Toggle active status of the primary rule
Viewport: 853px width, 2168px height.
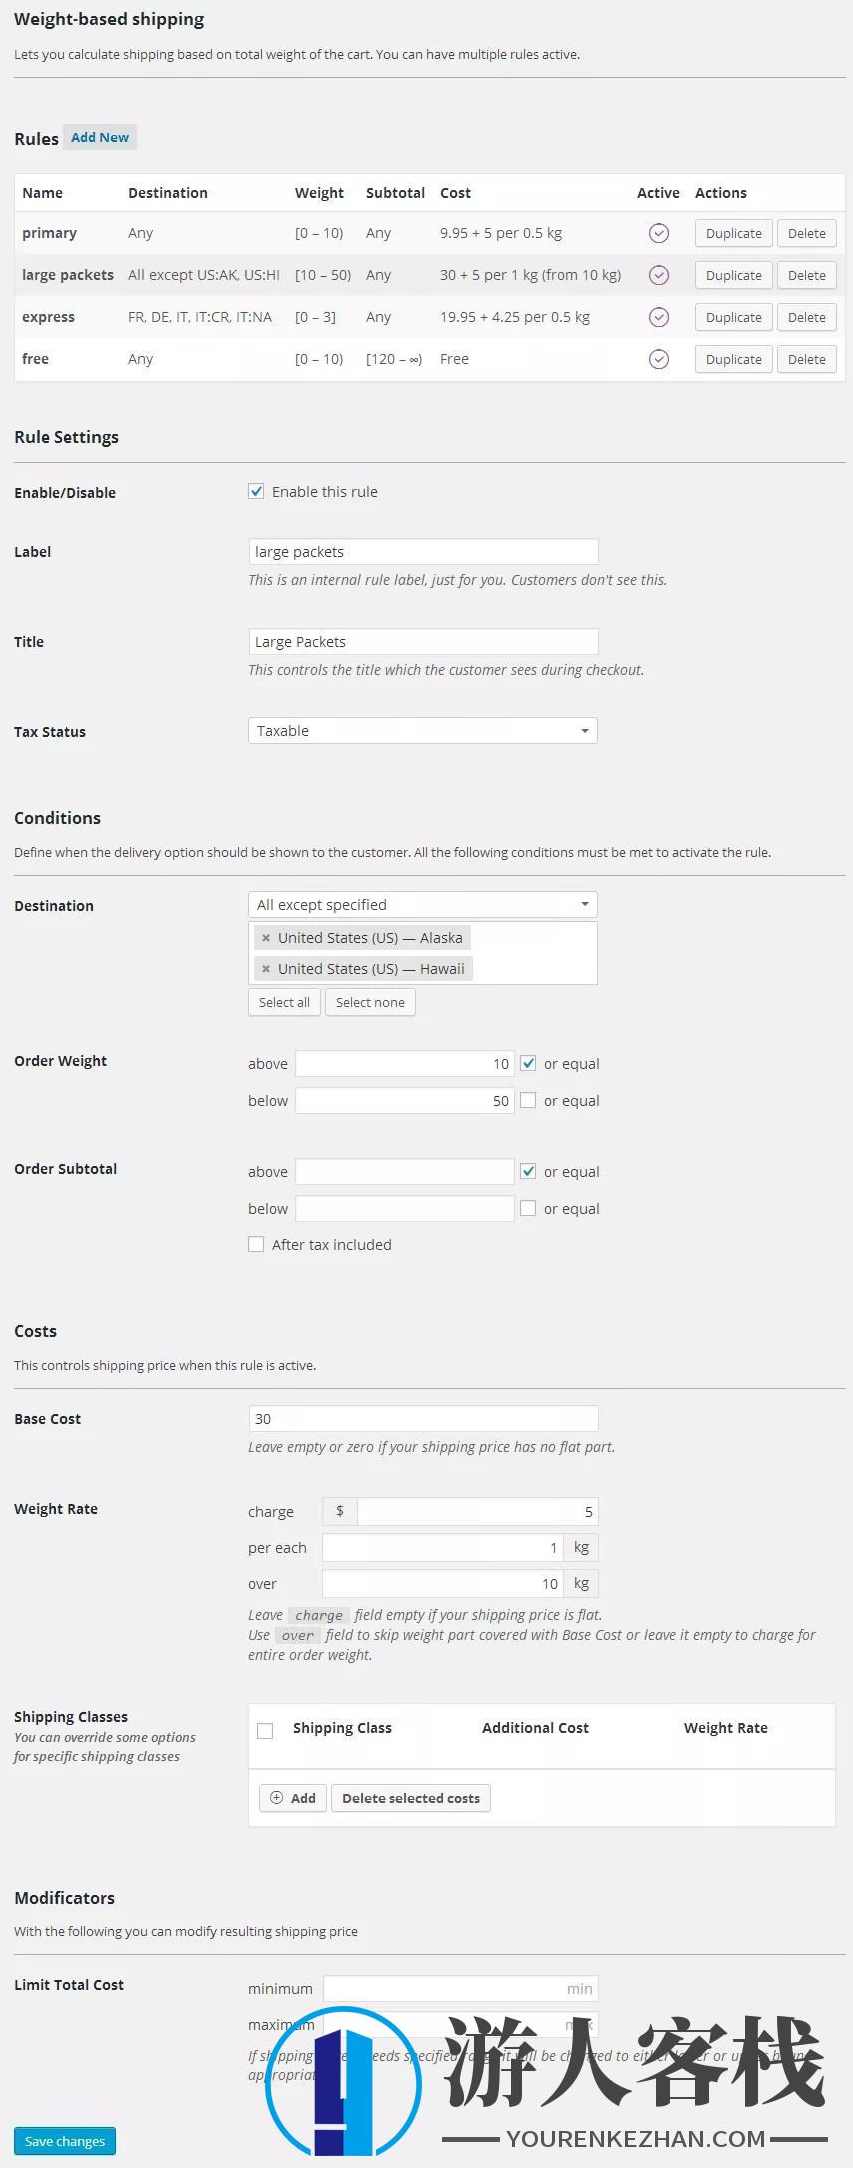point(658,232)
